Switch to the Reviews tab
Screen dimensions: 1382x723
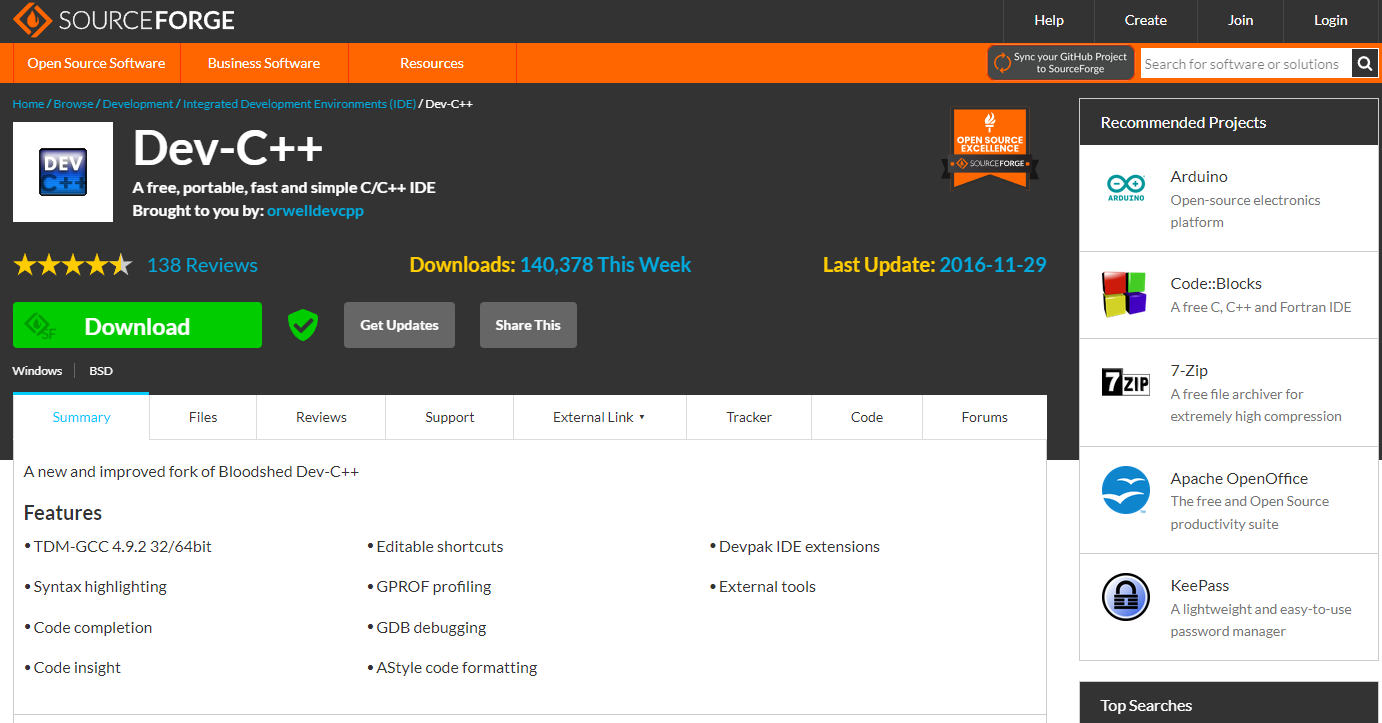[x=321, y=417]
